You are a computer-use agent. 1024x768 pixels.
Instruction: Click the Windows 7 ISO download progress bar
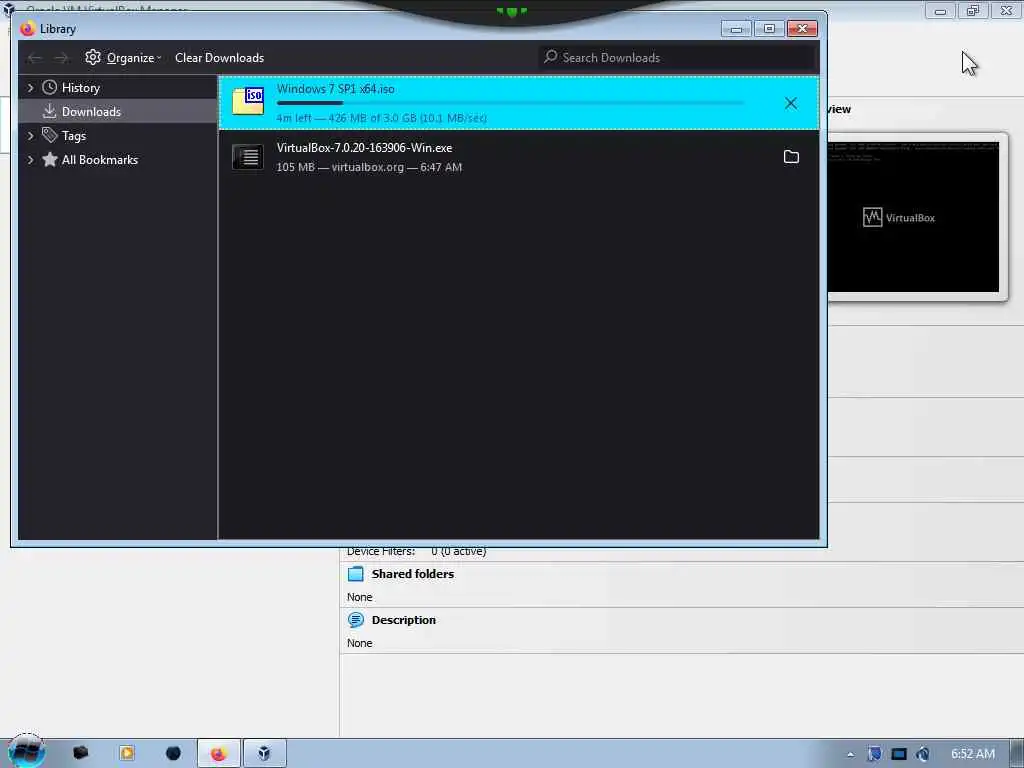click(510, 103)
